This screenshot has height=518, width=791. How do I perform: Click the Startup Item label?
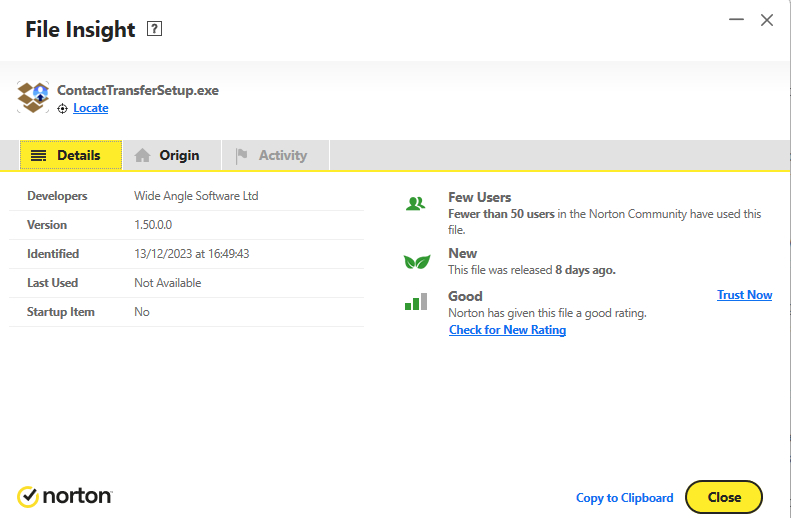coord(61,312)
